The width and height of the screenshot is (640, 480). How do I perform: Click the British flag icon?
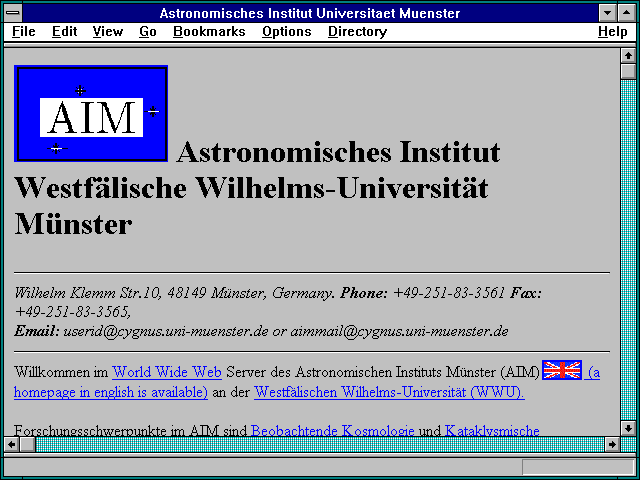[x=562, y=370]
